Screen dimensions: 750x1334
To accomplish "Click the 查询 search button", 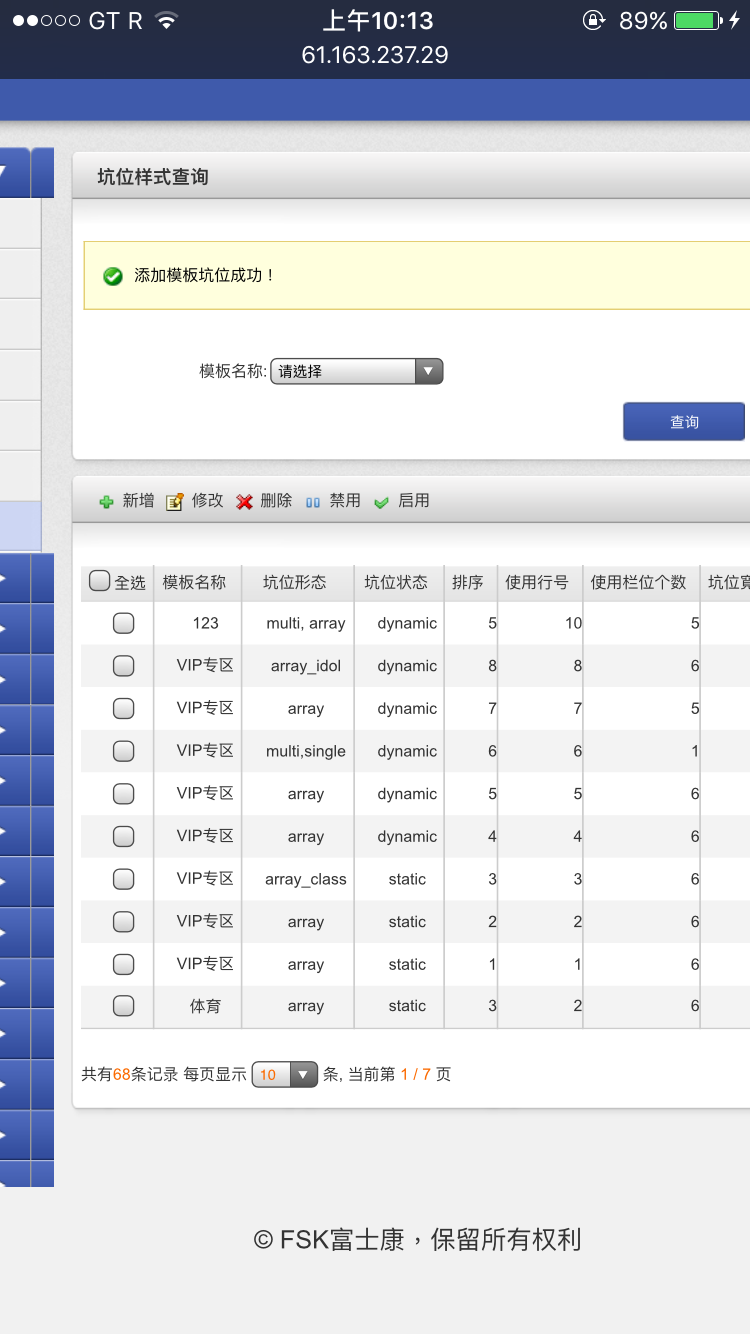I will pyautogui.click(x=684, y=422).
